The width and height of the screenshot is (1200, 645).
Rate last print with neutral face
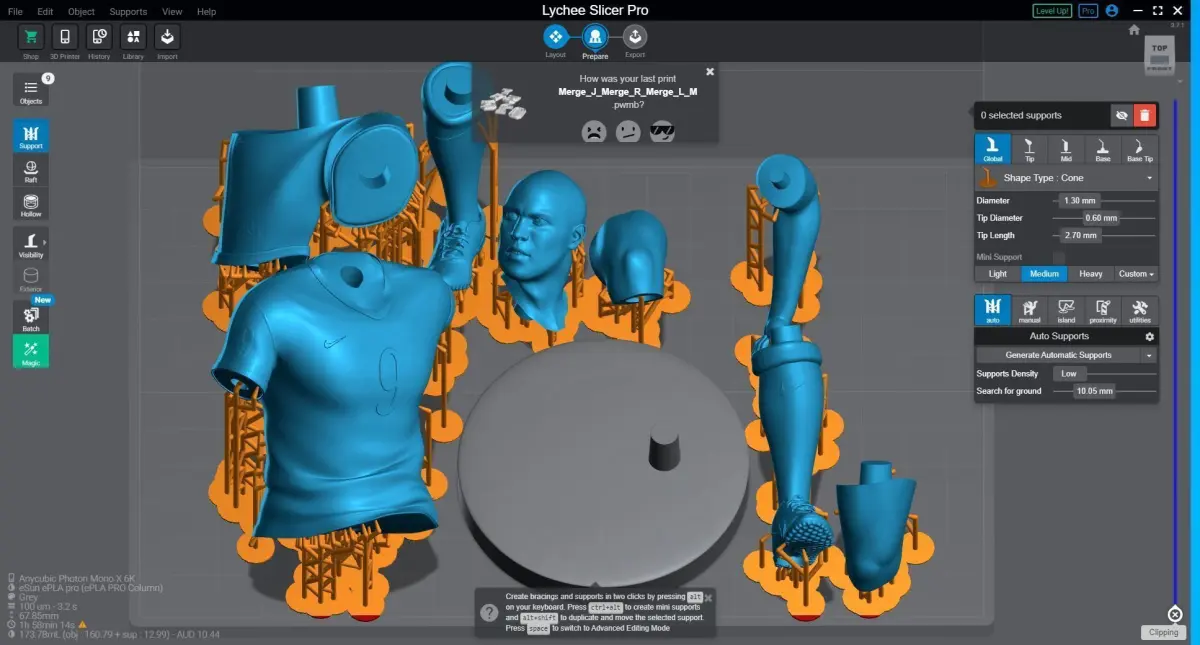pyautogui.click(x=628, y=130)
